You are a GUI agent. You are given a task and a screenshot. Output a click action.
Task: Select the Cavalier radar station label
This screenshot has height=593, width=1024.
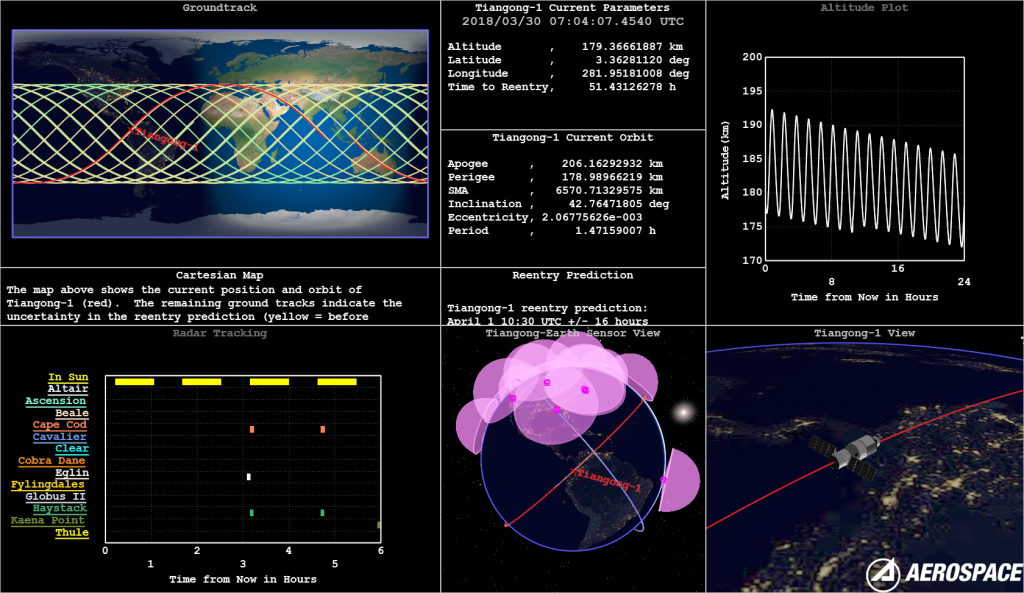pos(60,437)
